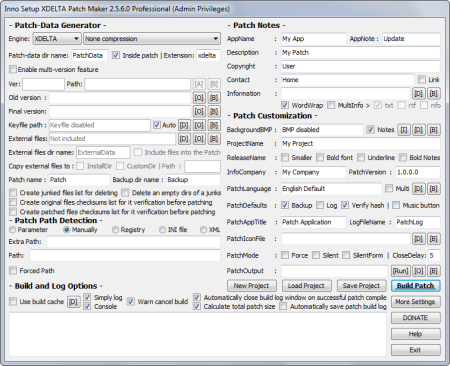The width and height of the screenshot is (450, 366).
Task: Click LogFileName input field
Action: (x=418, y=222)
